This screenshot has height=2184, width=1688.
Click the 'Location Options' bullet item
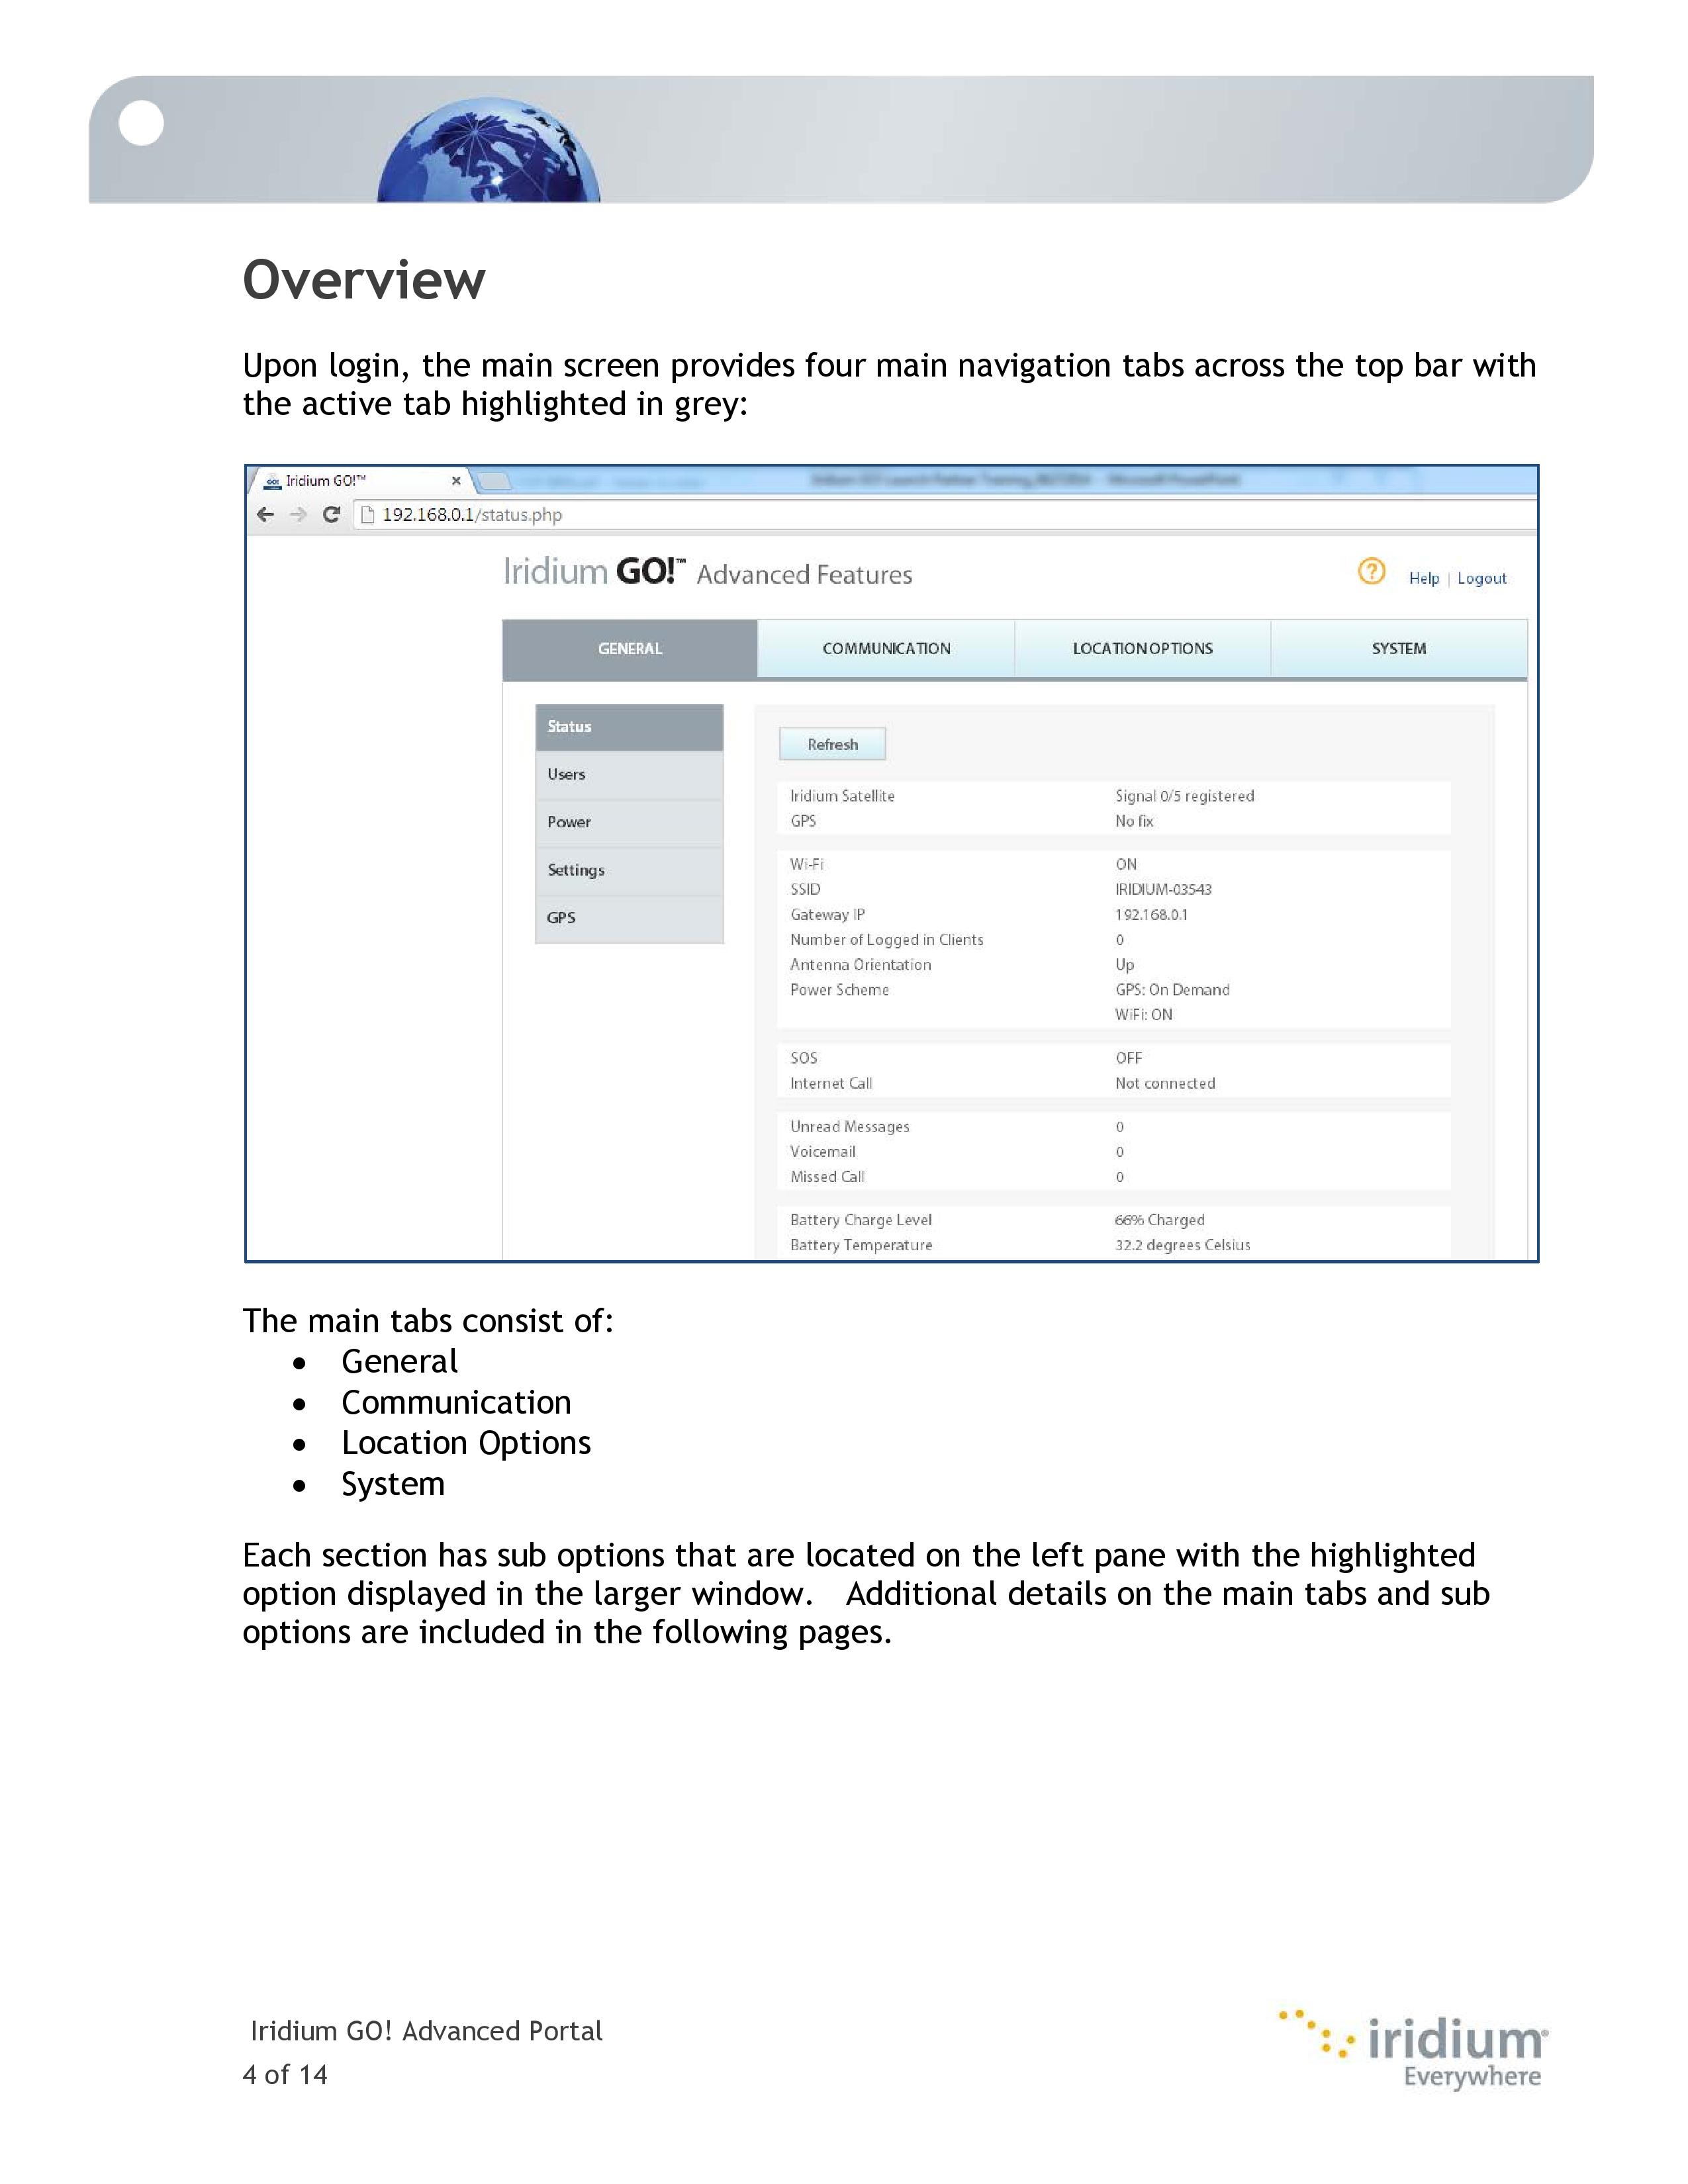(x=466, y=1443)
